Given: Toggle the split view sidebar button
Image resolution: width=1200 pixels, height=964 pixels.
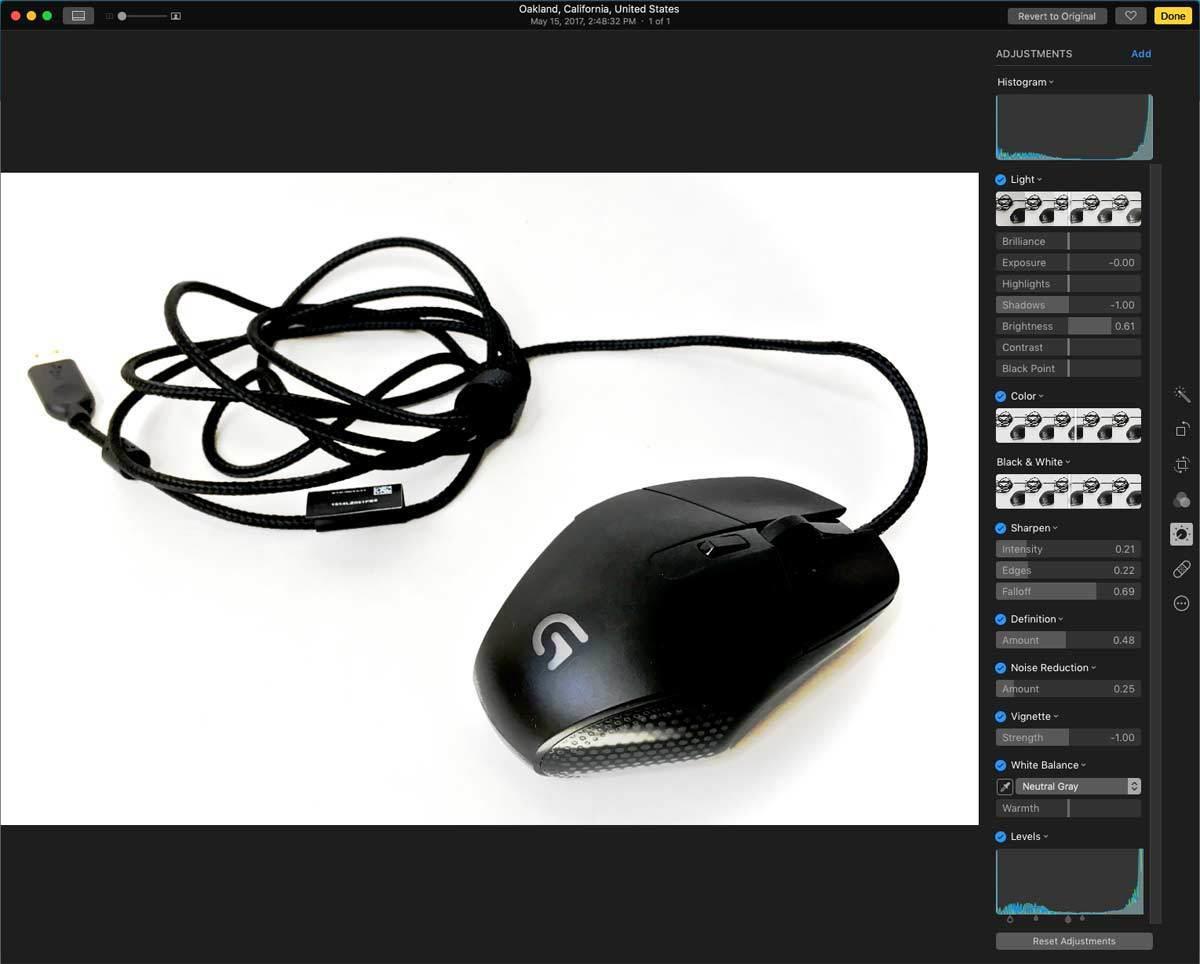Looking at the screenshot, I should tap(78, 16).
